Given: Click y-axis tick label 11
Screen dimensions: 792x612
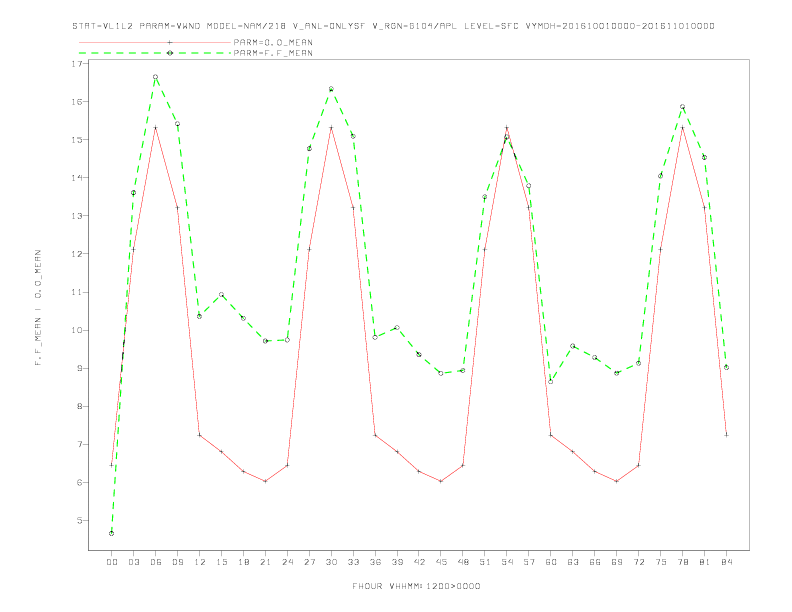Looking at the screenshot, I should click(77, 292).
